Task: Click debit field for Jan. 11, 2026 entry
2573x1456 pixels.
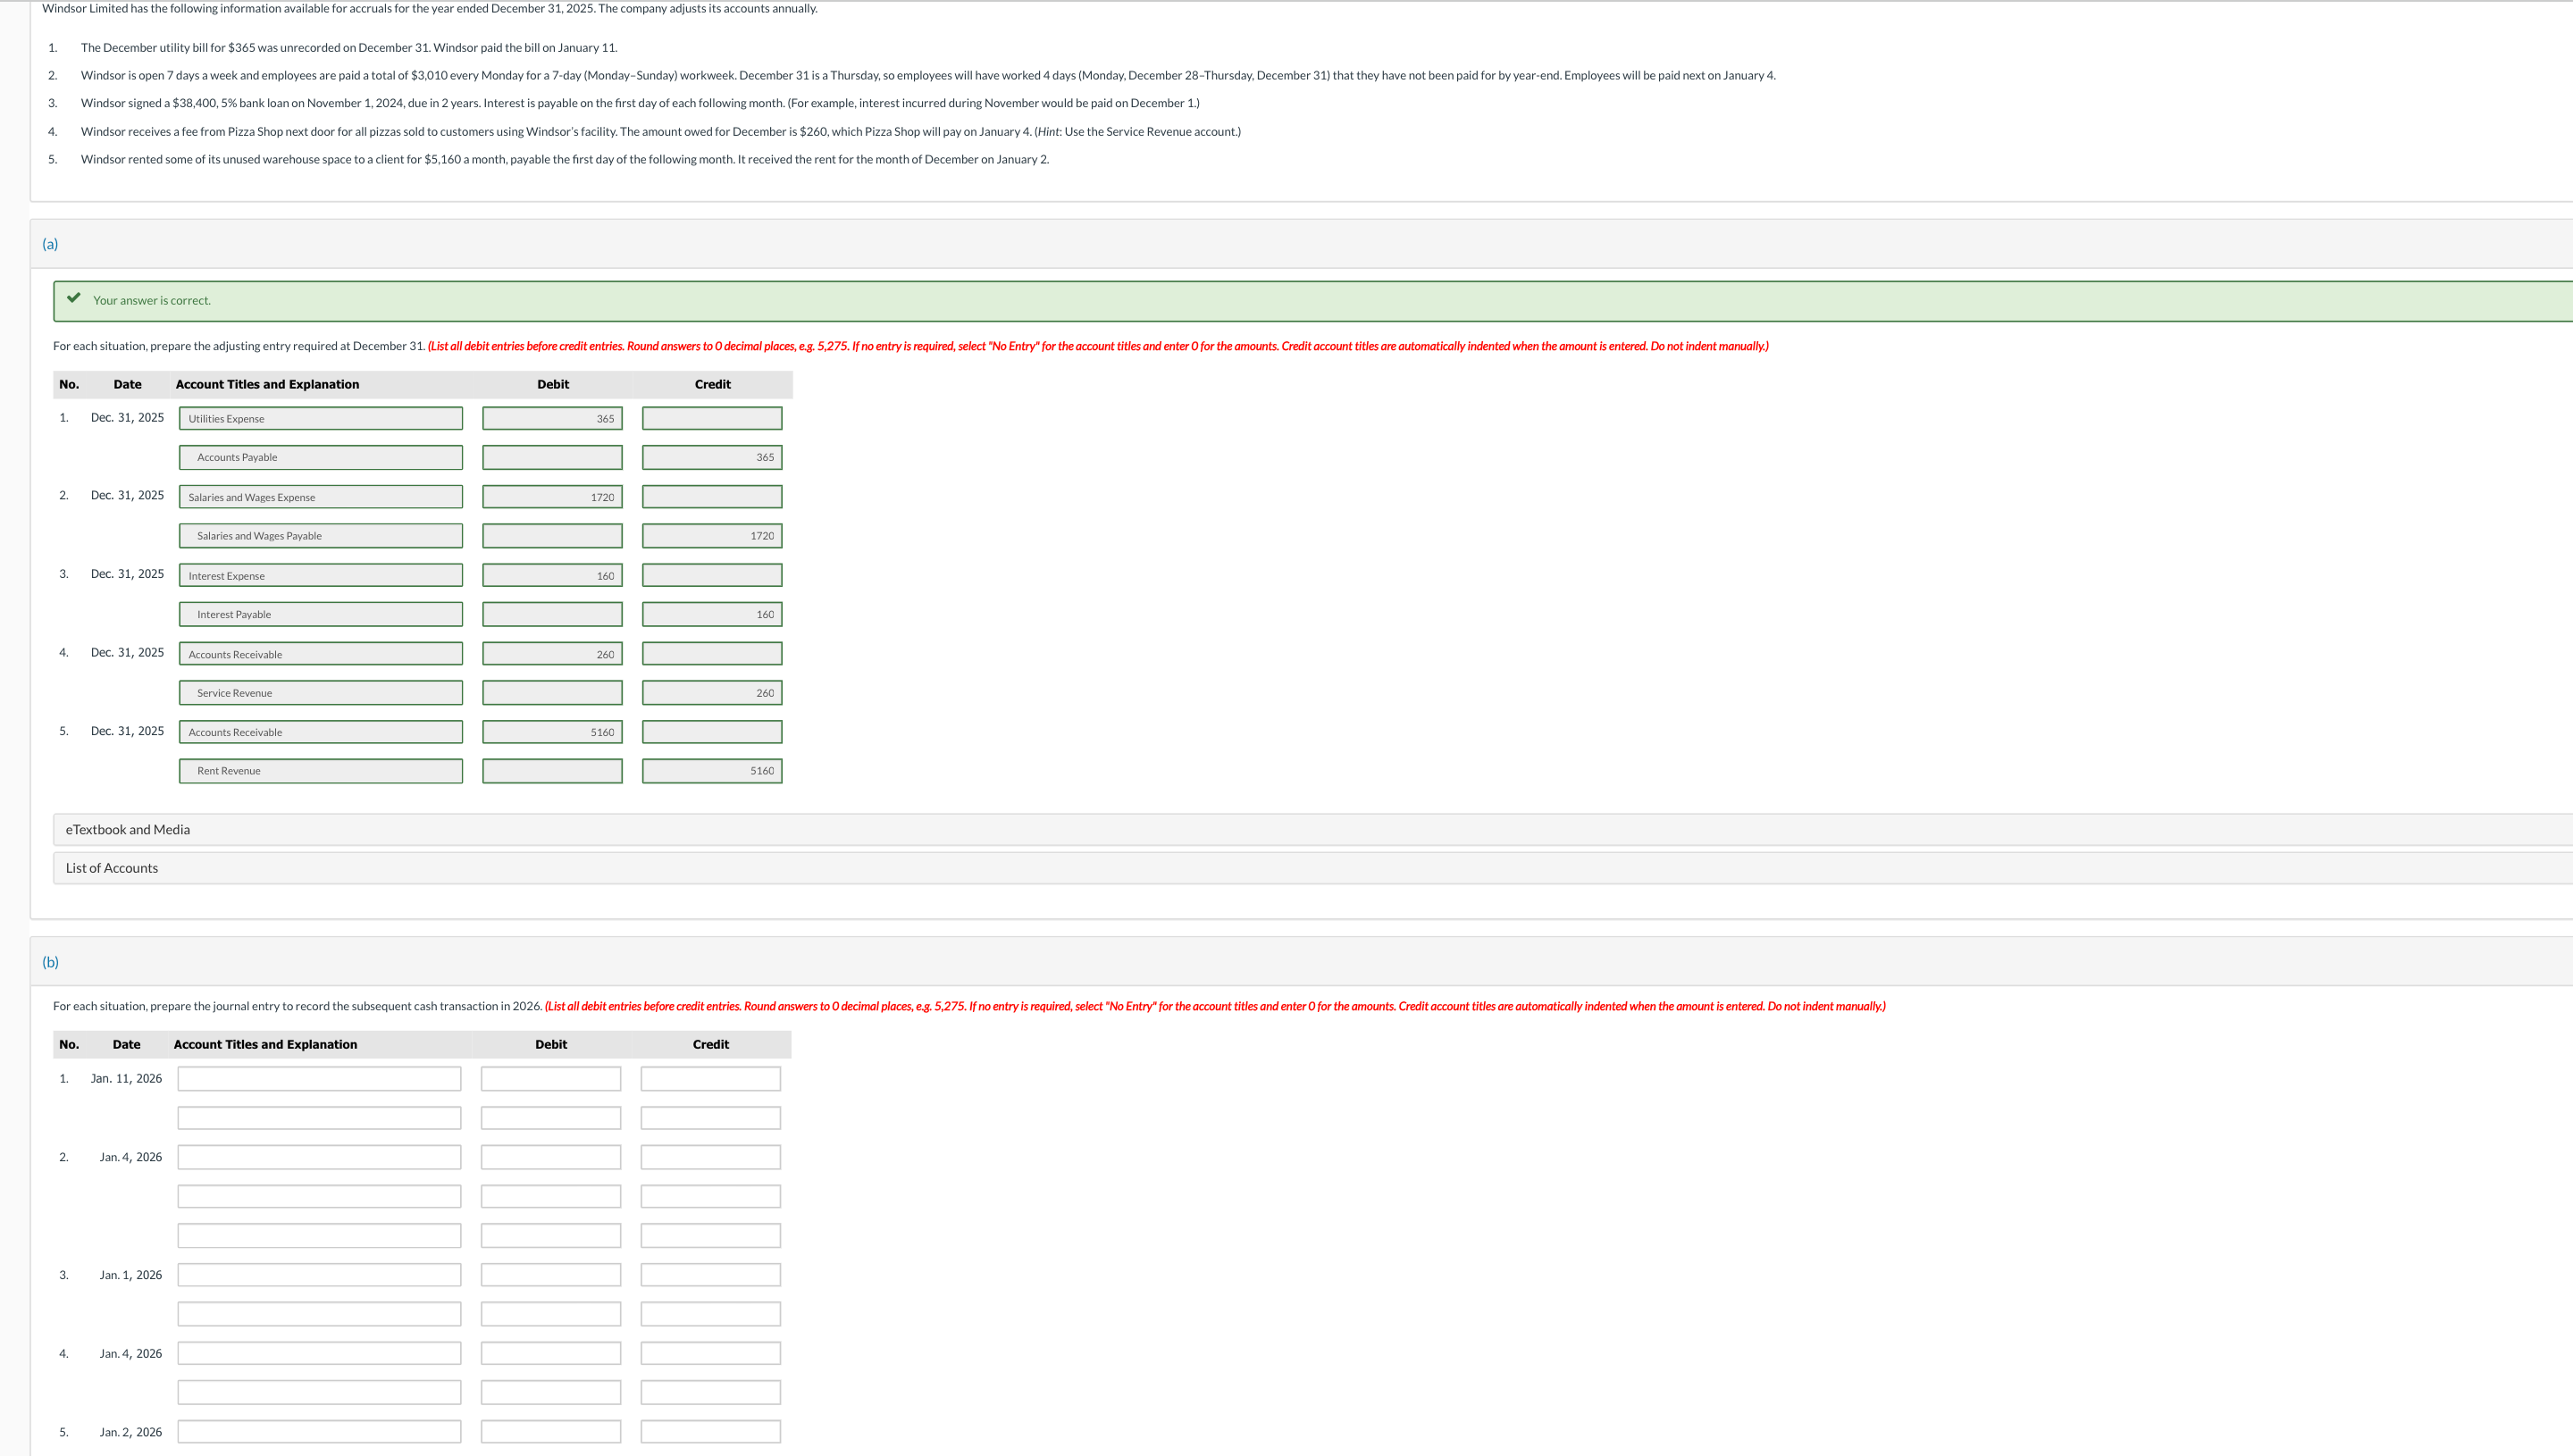Action: (x=550, y=1079)
